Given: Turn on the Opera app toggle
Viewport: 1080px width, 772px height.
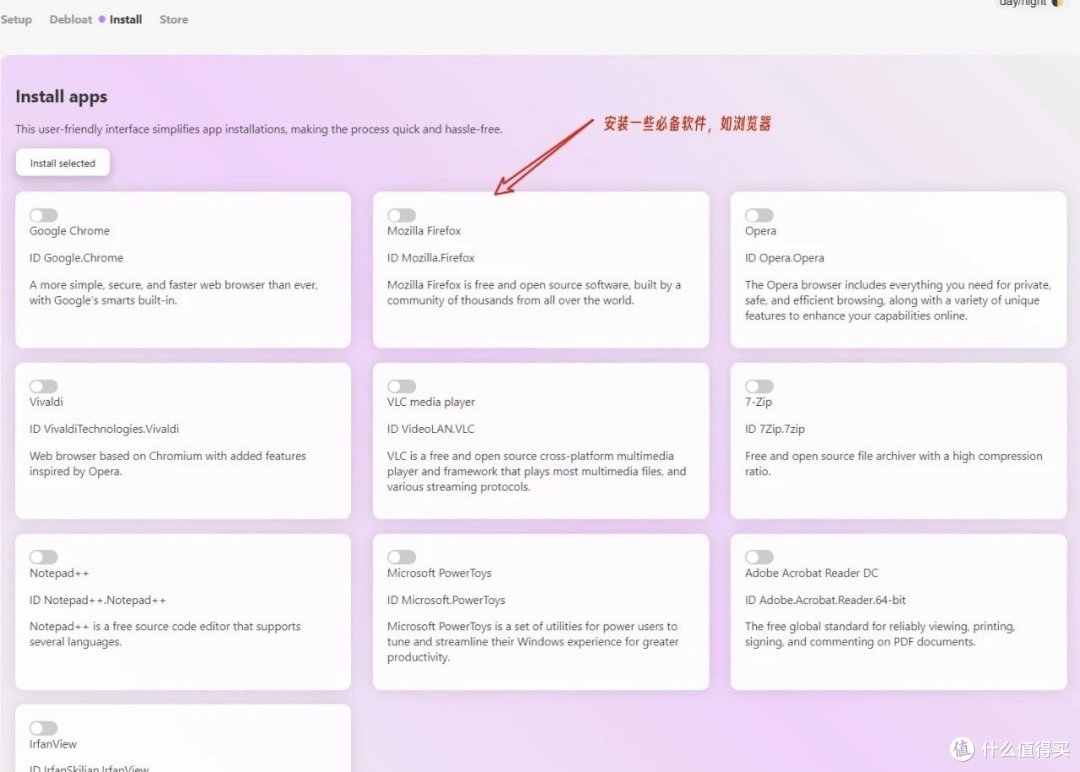Looking at the screenshot, I should point(759,215).
